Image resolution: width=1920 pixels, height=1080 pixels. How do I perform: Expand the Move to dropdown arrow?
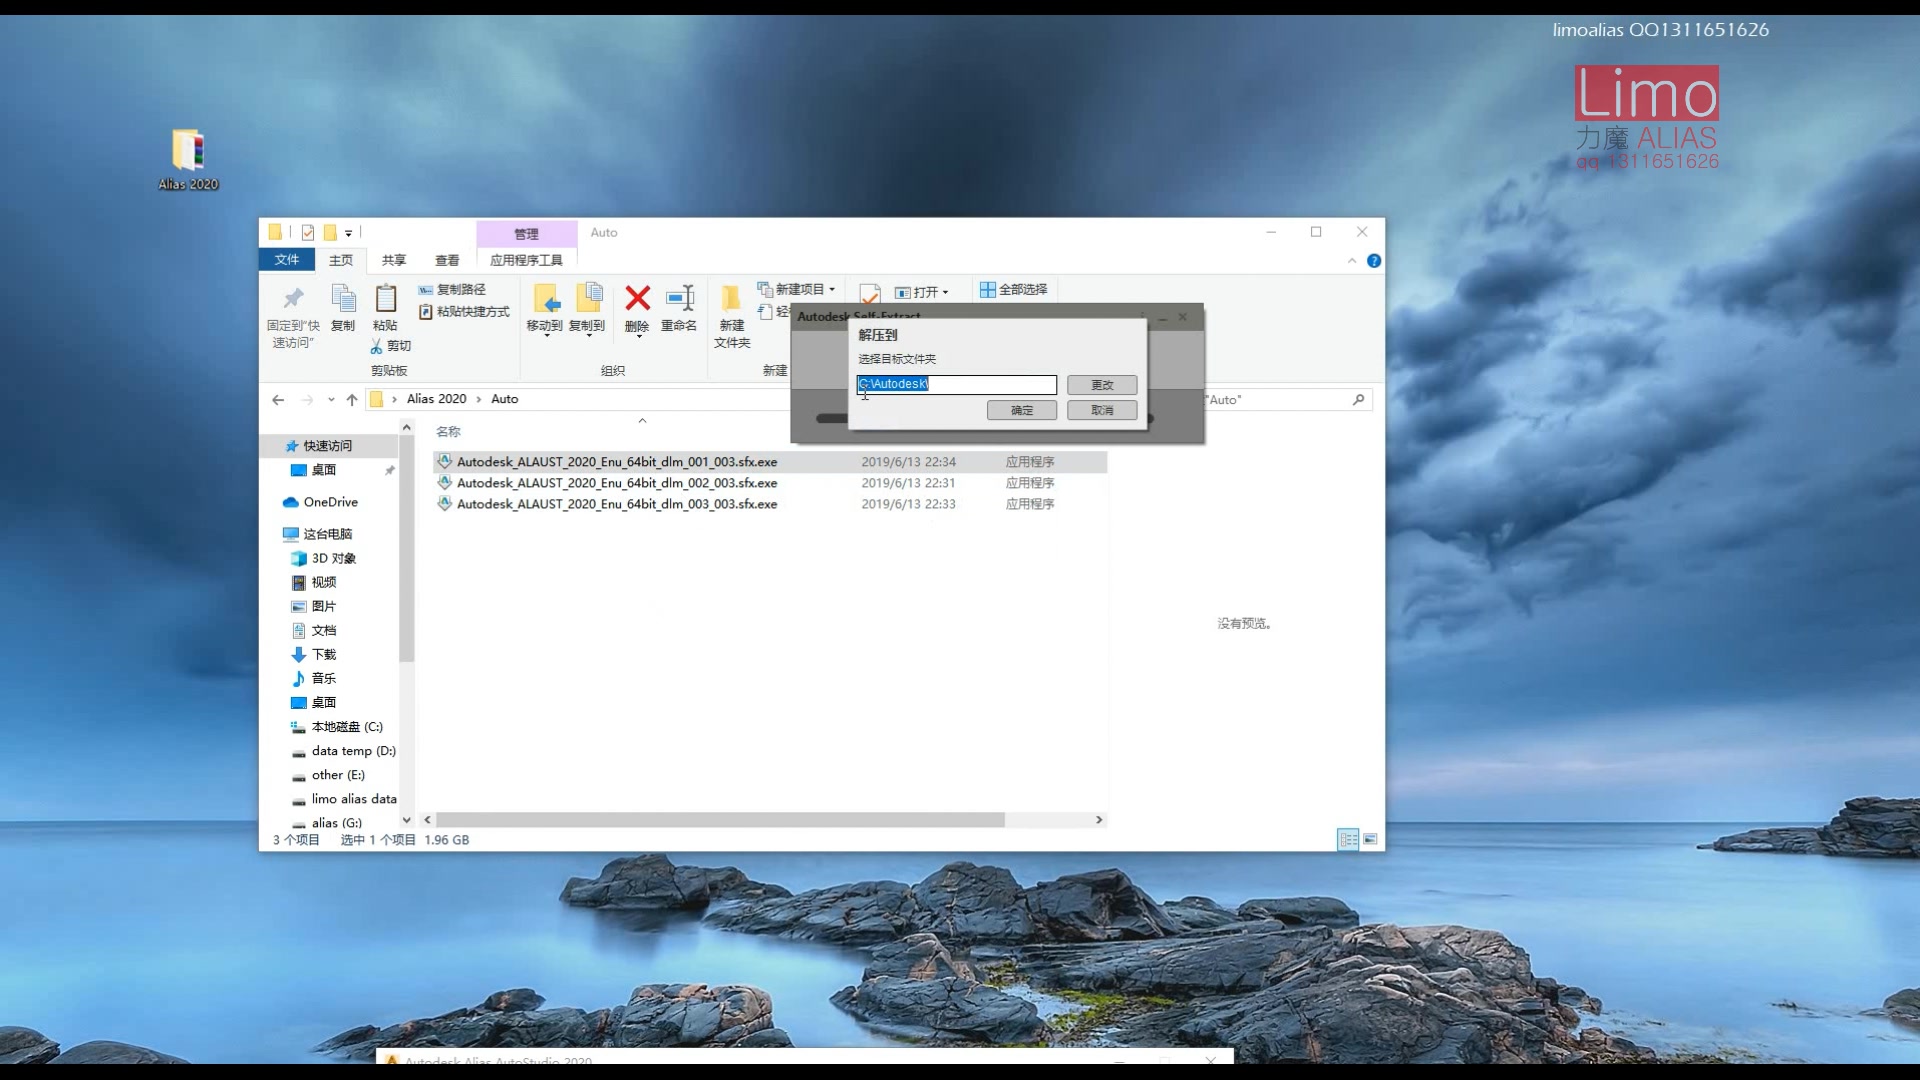(x=546, y=336)
